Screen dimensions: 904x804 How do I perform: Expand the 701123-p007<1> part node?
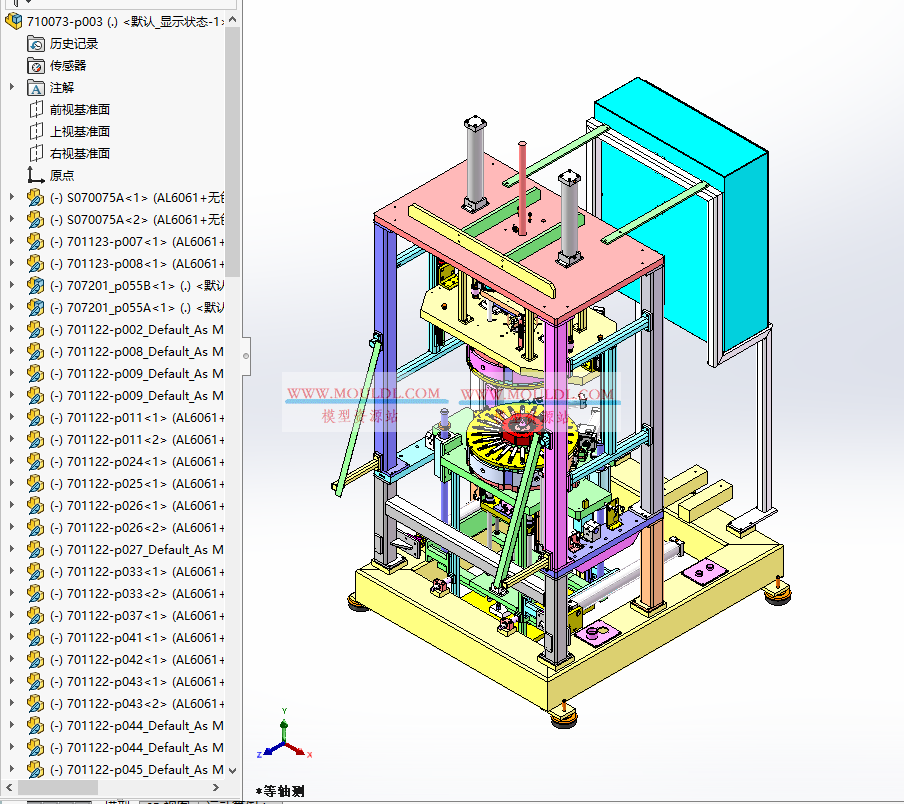coord(12,241)
